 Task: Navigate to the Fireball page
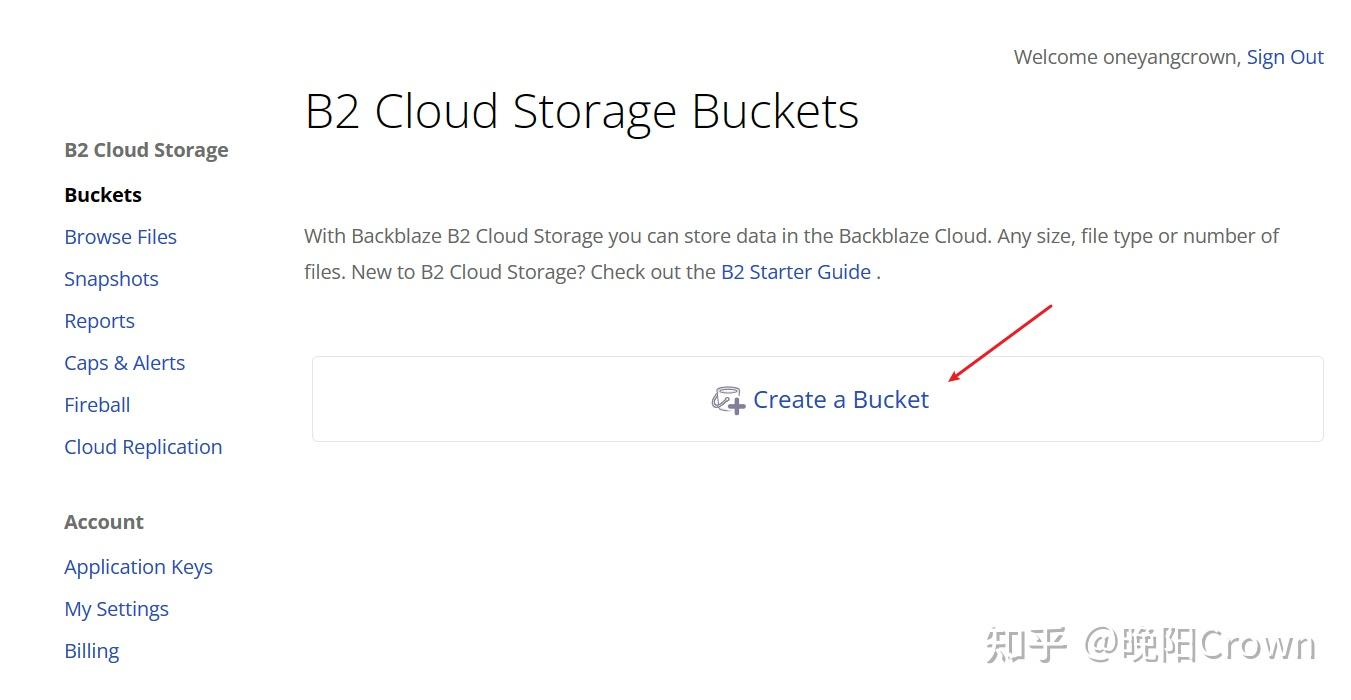pyautogui.click(x=96, y=404)
